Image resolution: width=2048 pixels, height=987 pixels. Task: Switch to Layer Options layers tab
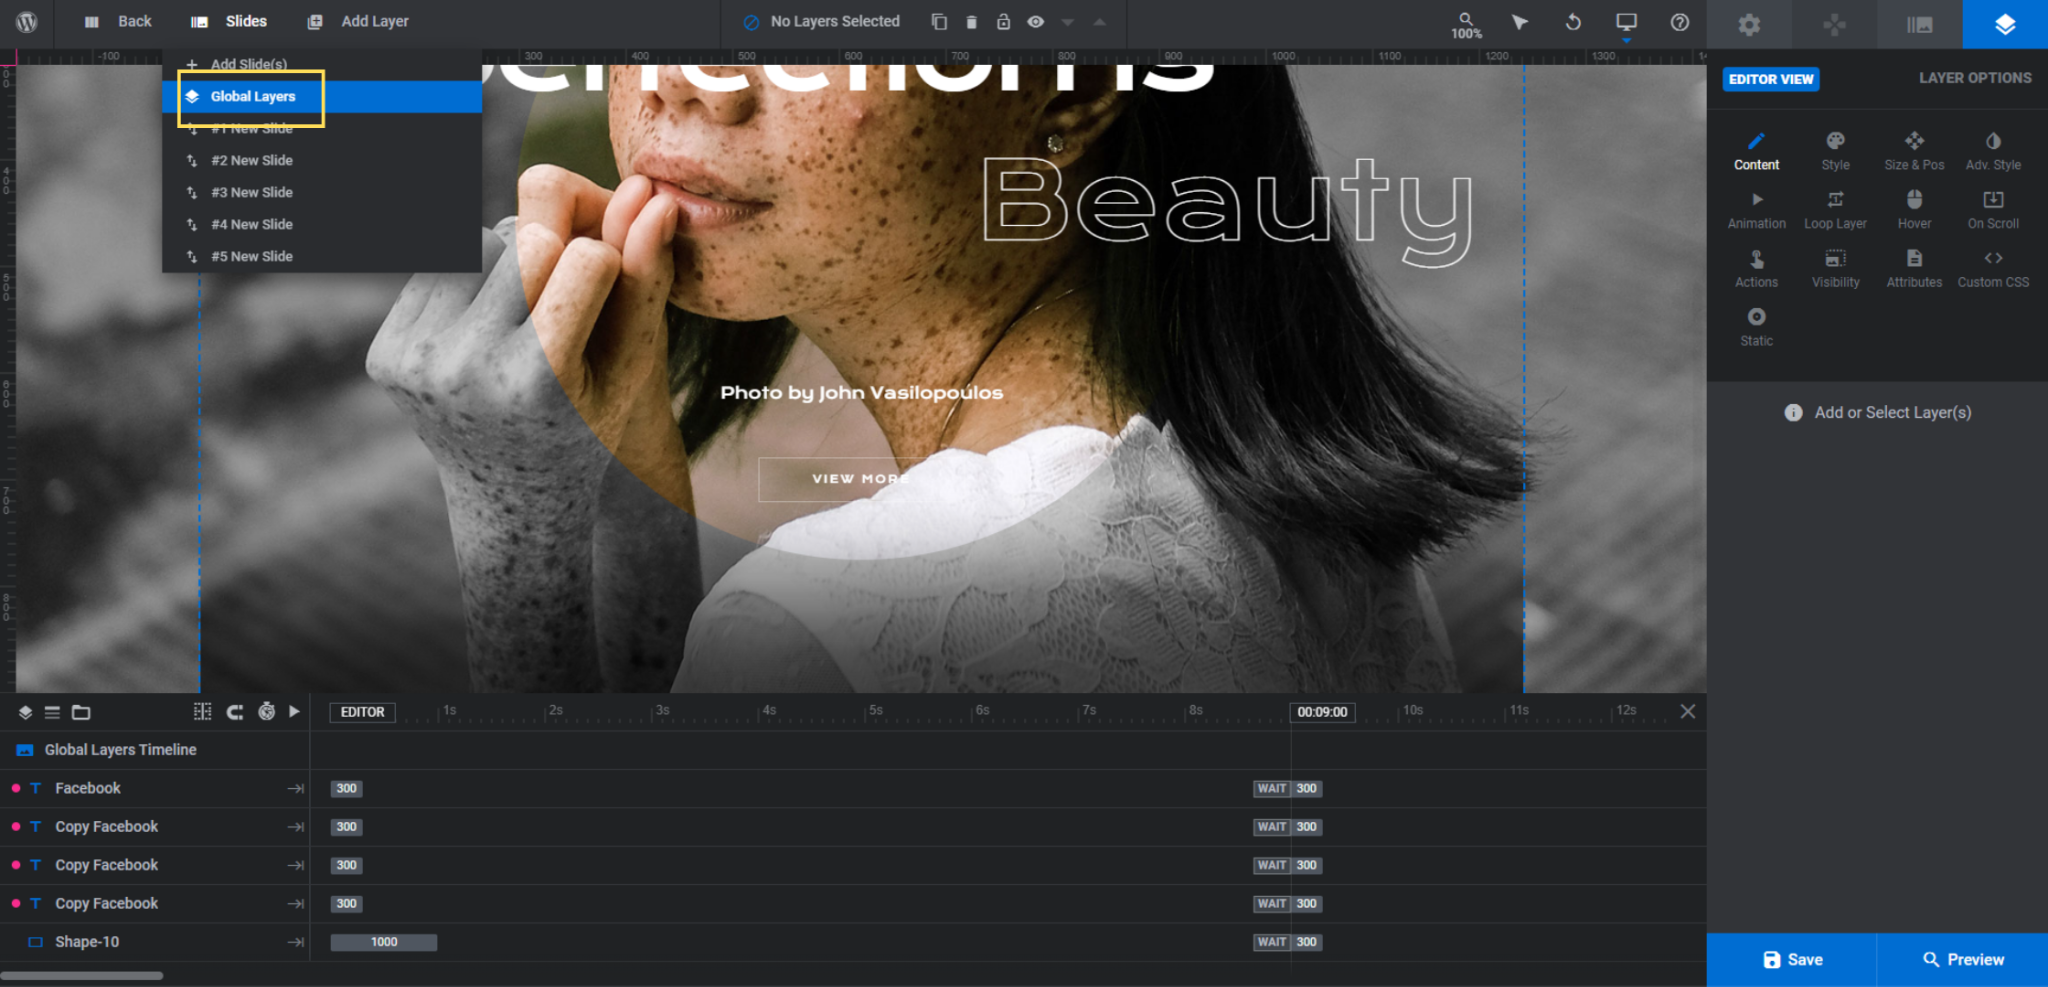(x=2005, y=24)
